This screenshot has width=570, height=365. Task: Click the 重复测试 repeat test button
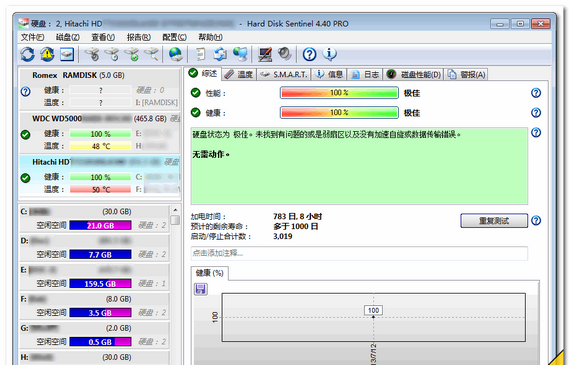point(494,221)
